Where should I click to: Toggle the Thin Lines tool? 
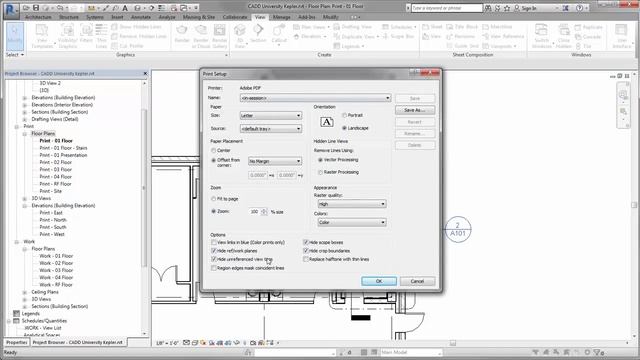coord(101,36)
